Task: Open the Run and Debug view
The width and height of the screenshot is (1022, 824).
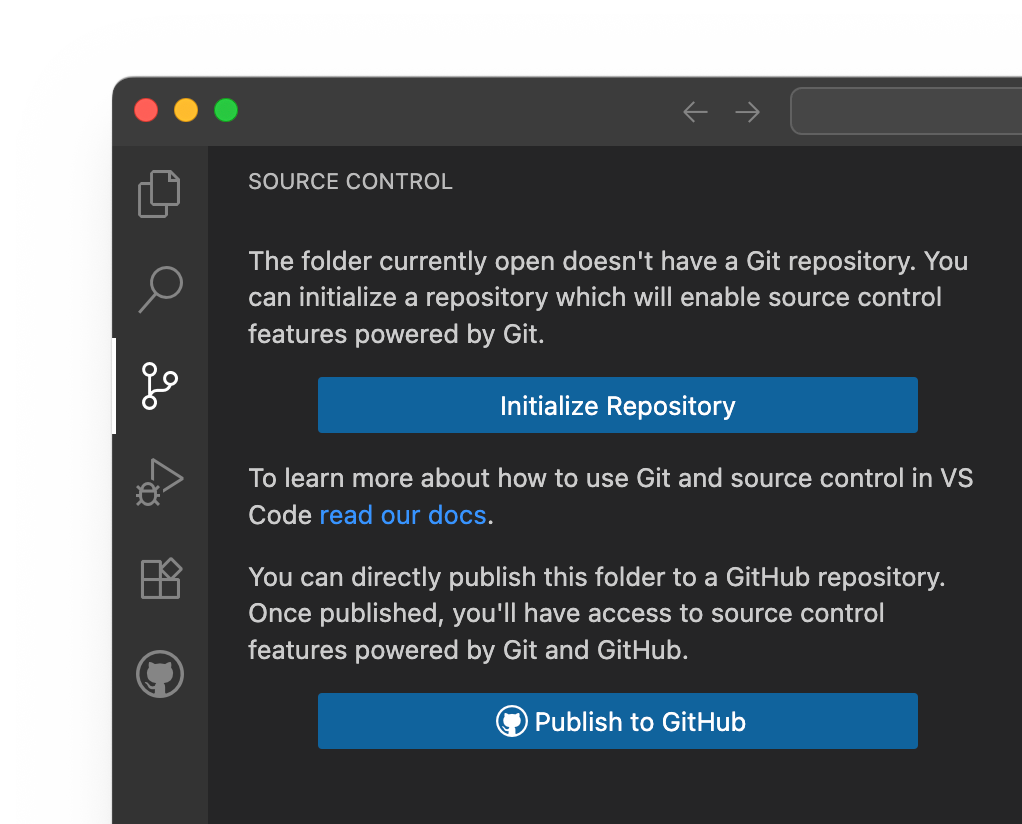Action: tap(159, 482)
